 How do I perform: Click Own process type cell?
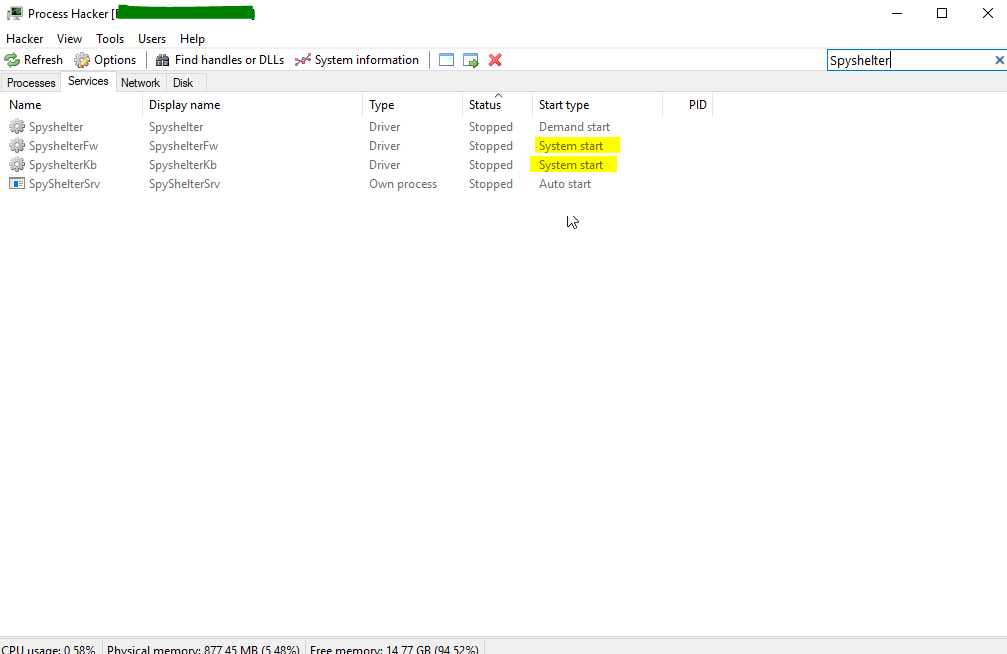click(403, 184)
